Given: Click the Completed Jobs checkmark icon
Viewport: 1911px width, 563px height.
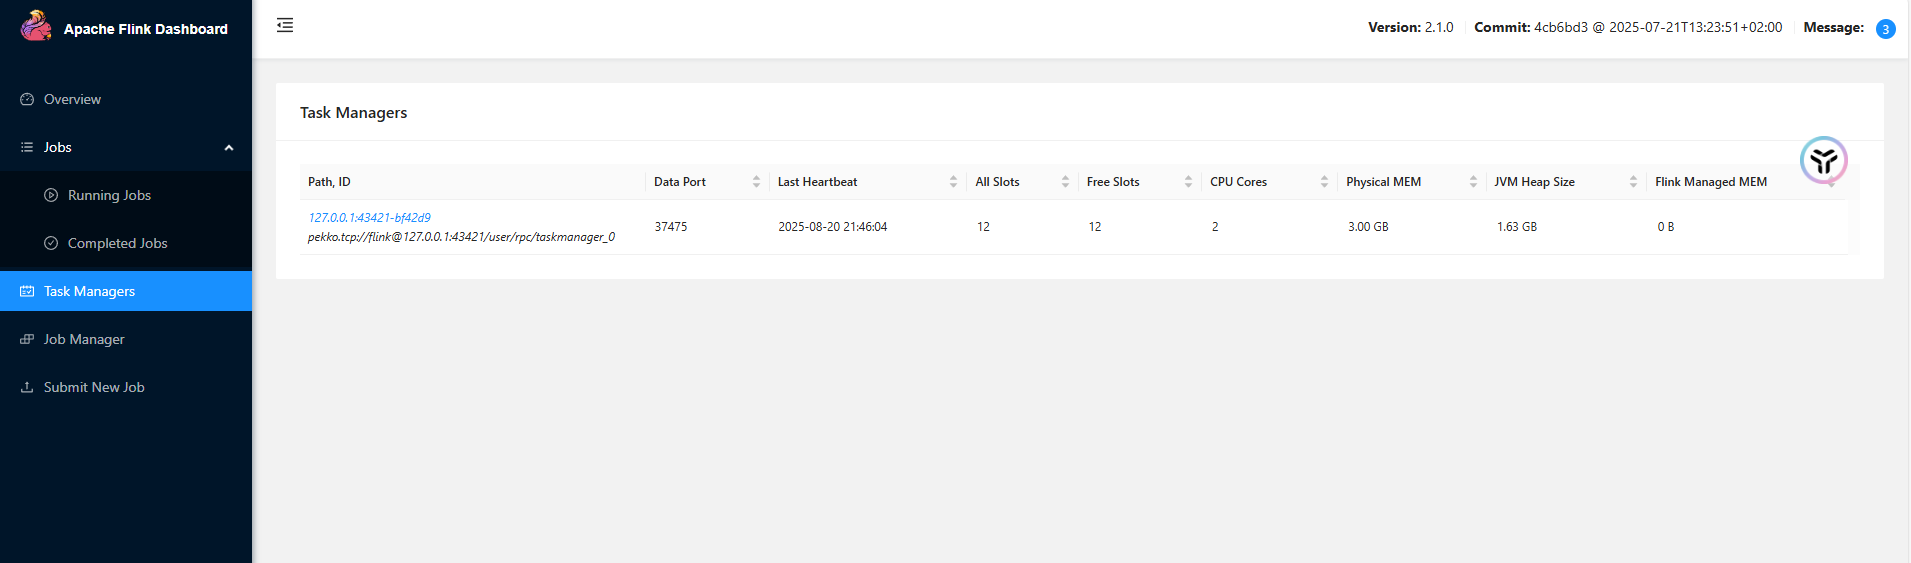Looking at the screenshot, I should click(51, 243).
